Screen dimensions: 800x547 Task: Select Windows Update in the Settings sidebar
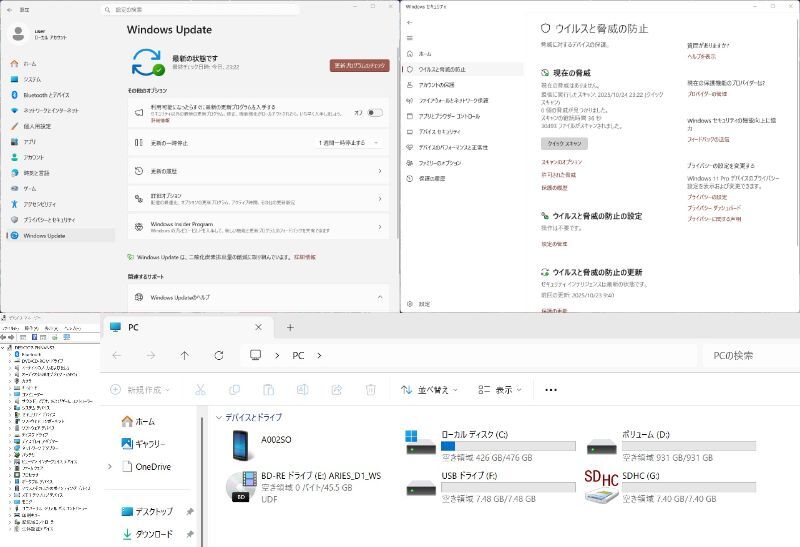60,236
